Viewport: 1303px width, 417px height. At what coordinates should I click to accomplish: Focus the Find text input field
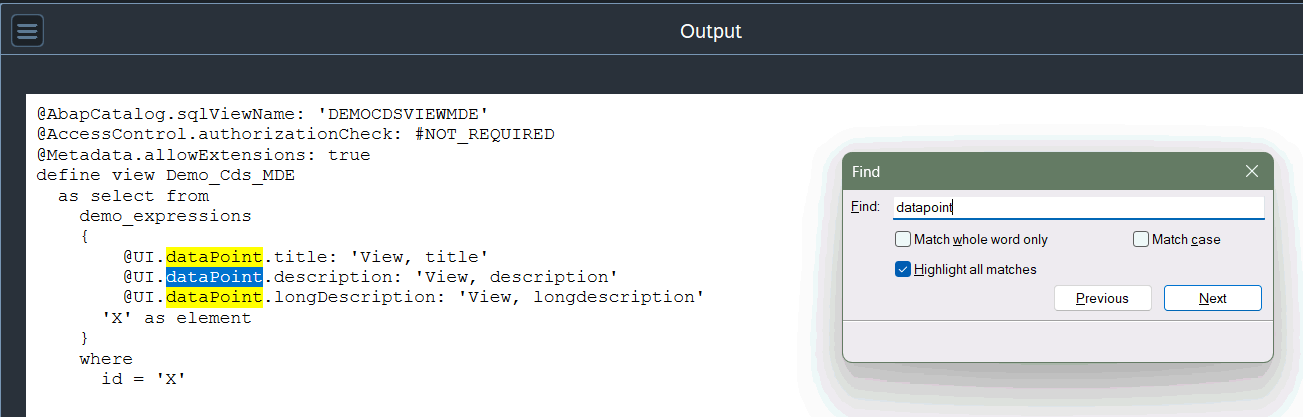pyautogui.click(x=1077, y=207)
